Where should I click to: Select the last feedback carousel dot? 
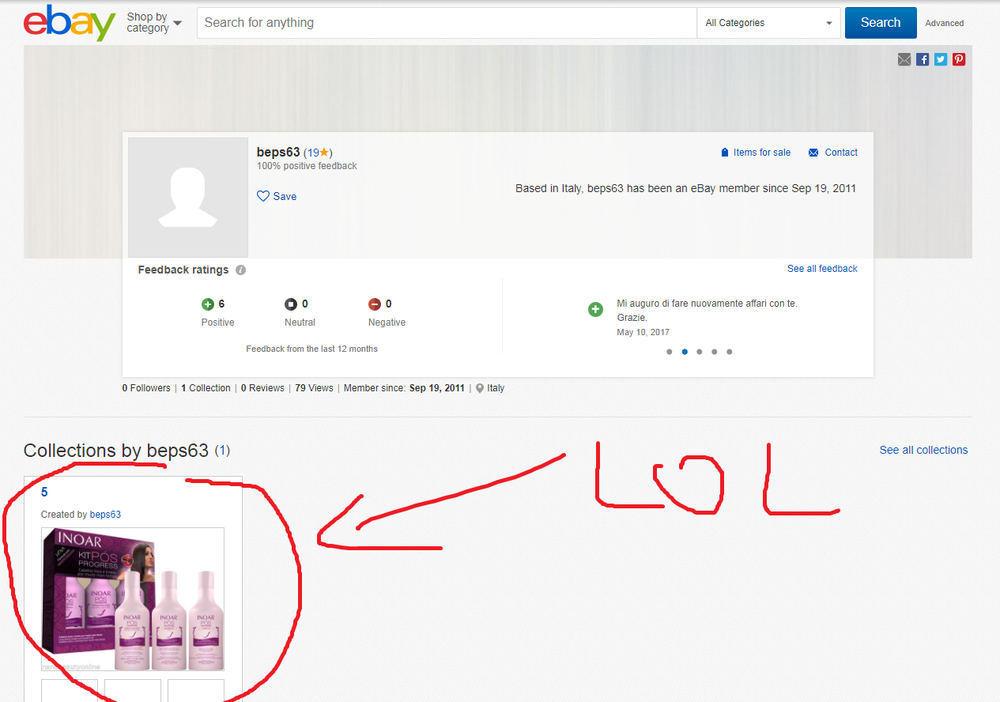730,352
